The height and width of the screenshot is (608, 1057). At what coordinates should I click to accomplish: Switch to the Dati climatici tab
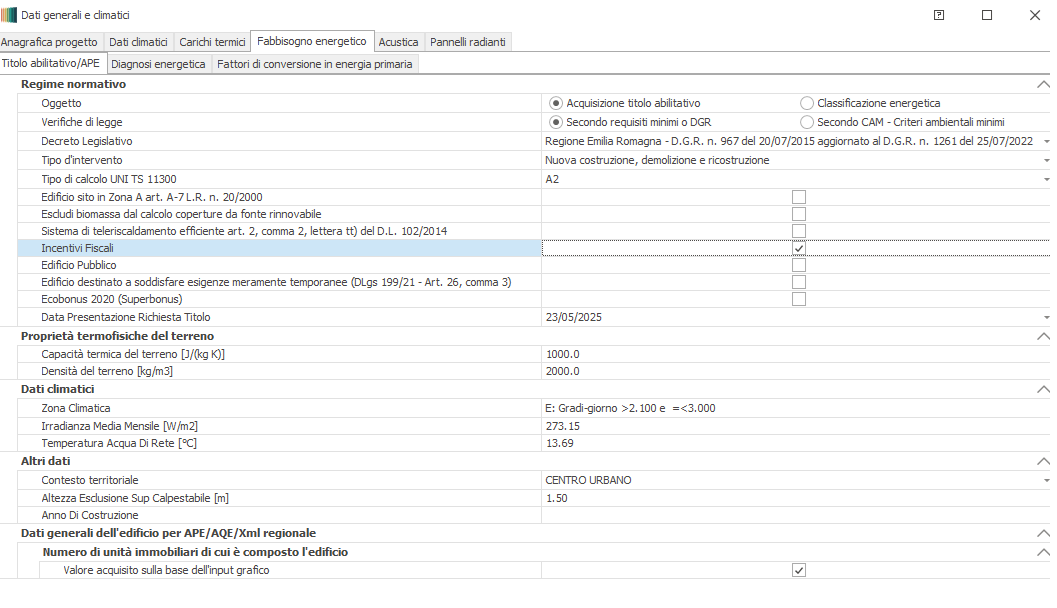tap(138, 42)
